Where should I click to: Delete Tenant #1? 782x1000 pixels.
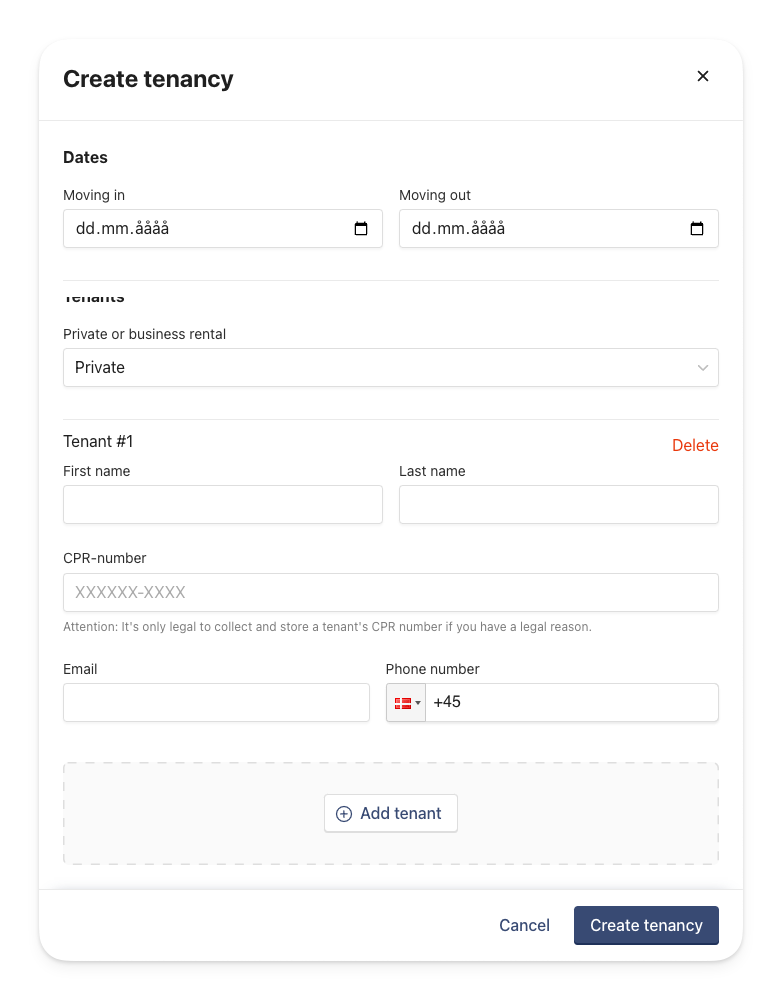695,445
